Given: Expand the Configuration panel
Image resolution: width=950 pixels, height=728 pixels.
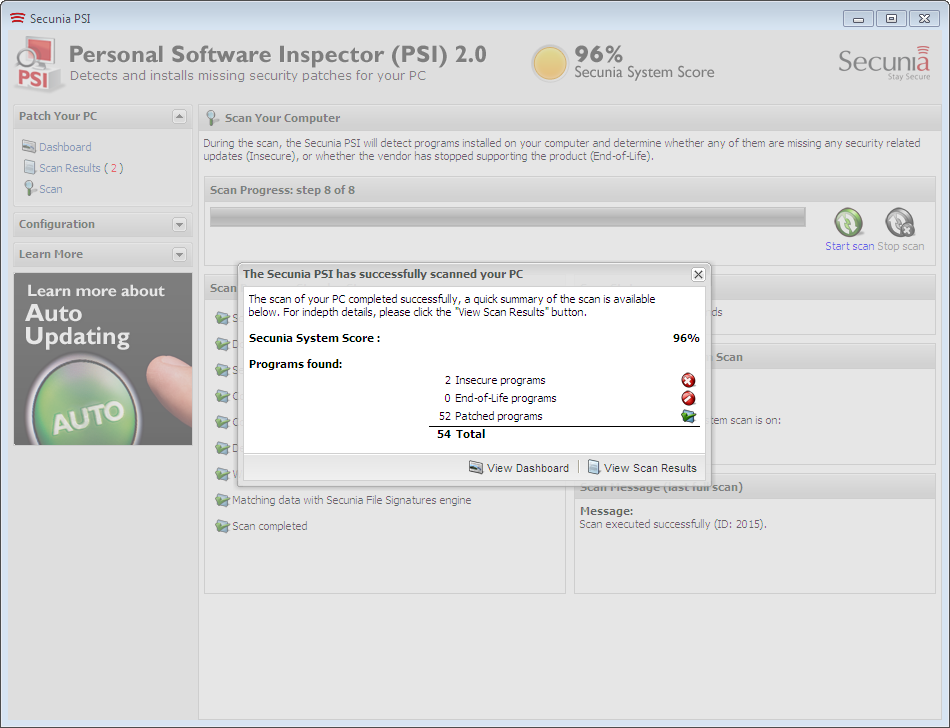Looking at the screenshot, I should 179,224.
